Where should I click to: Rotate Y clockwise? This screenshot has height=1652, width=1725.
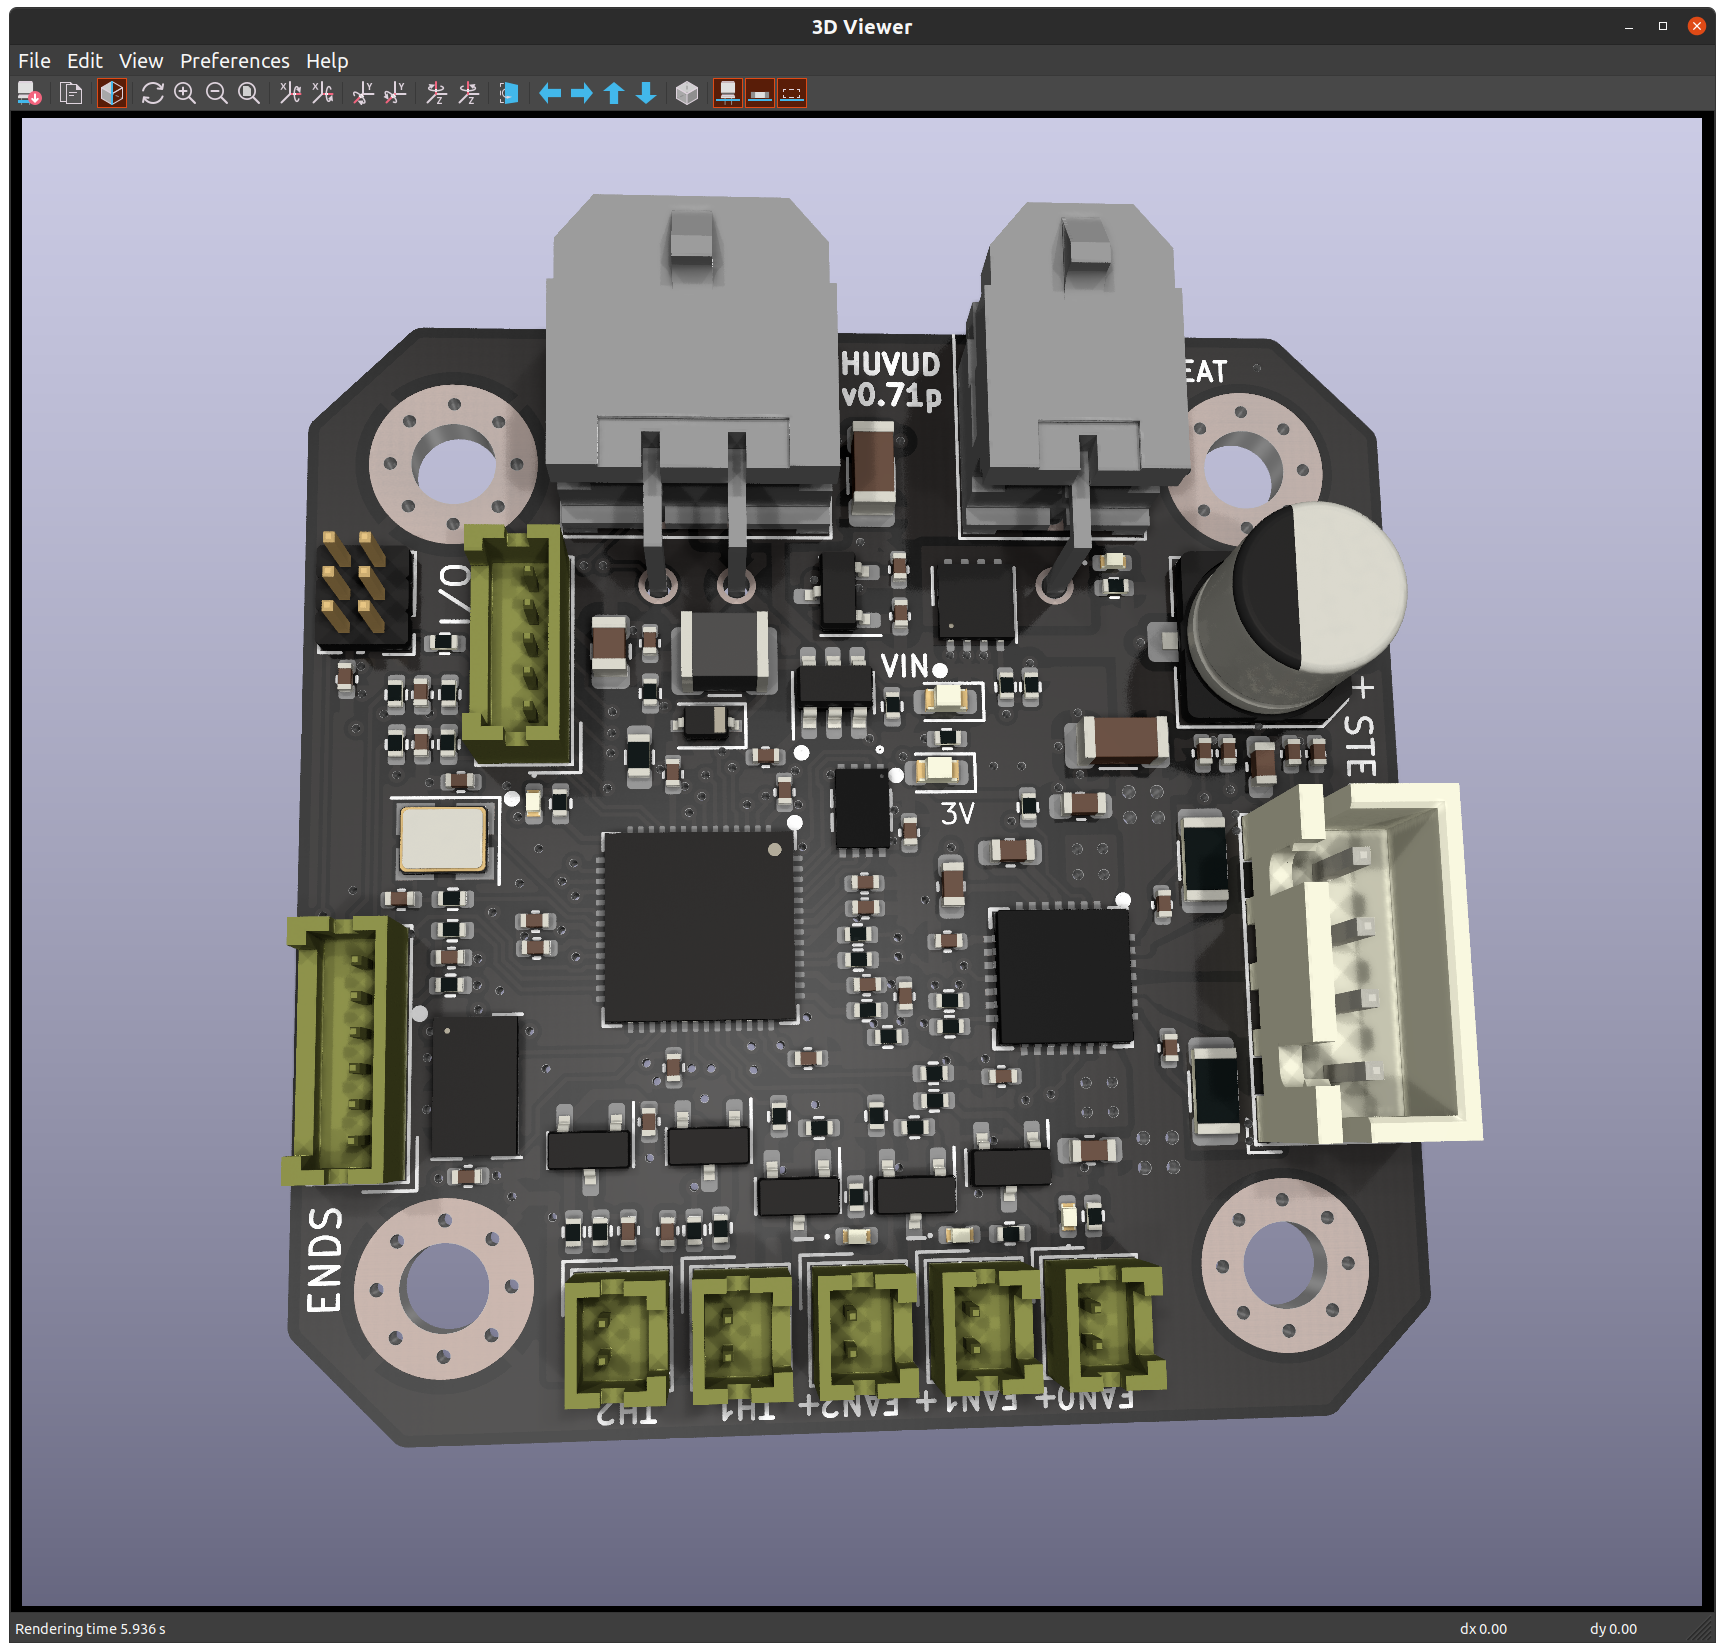(x=363, y=94)
